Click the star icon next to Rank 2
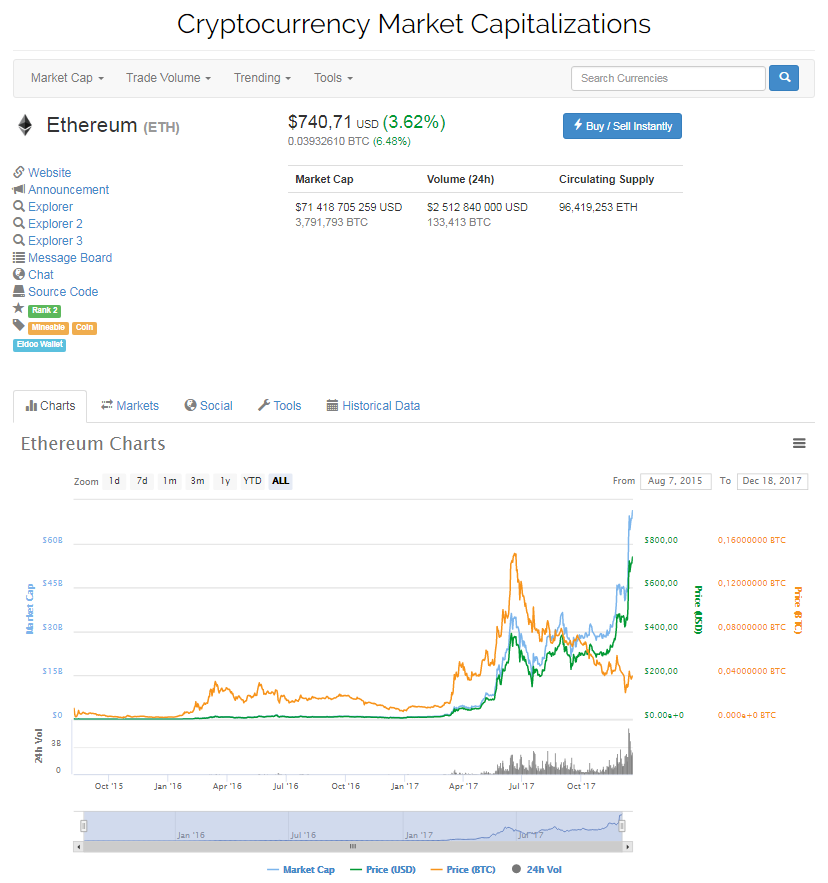The width and height of the screenshot is (828, 883). click(19, 308)
